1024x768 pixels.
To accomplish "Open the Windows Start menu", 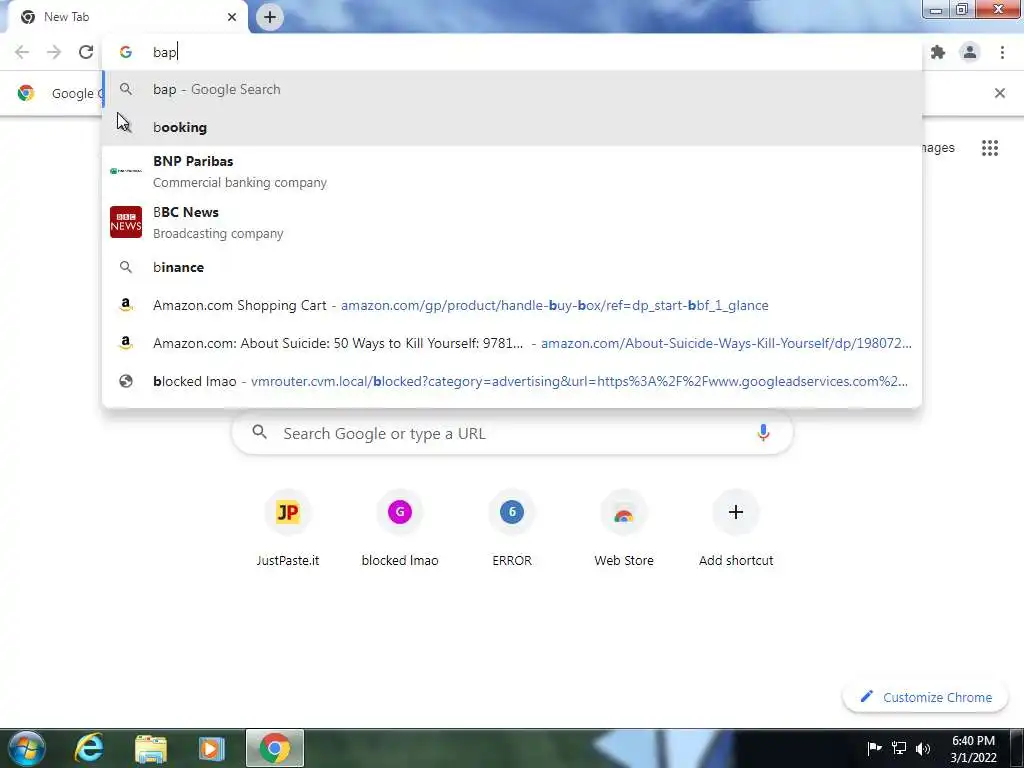I will pos(26,748).
